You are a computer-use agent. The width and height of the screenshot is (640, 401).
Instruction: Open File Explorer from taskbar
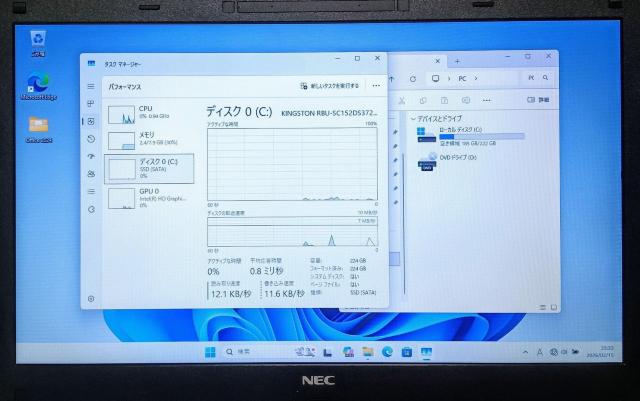click(367, 352)
